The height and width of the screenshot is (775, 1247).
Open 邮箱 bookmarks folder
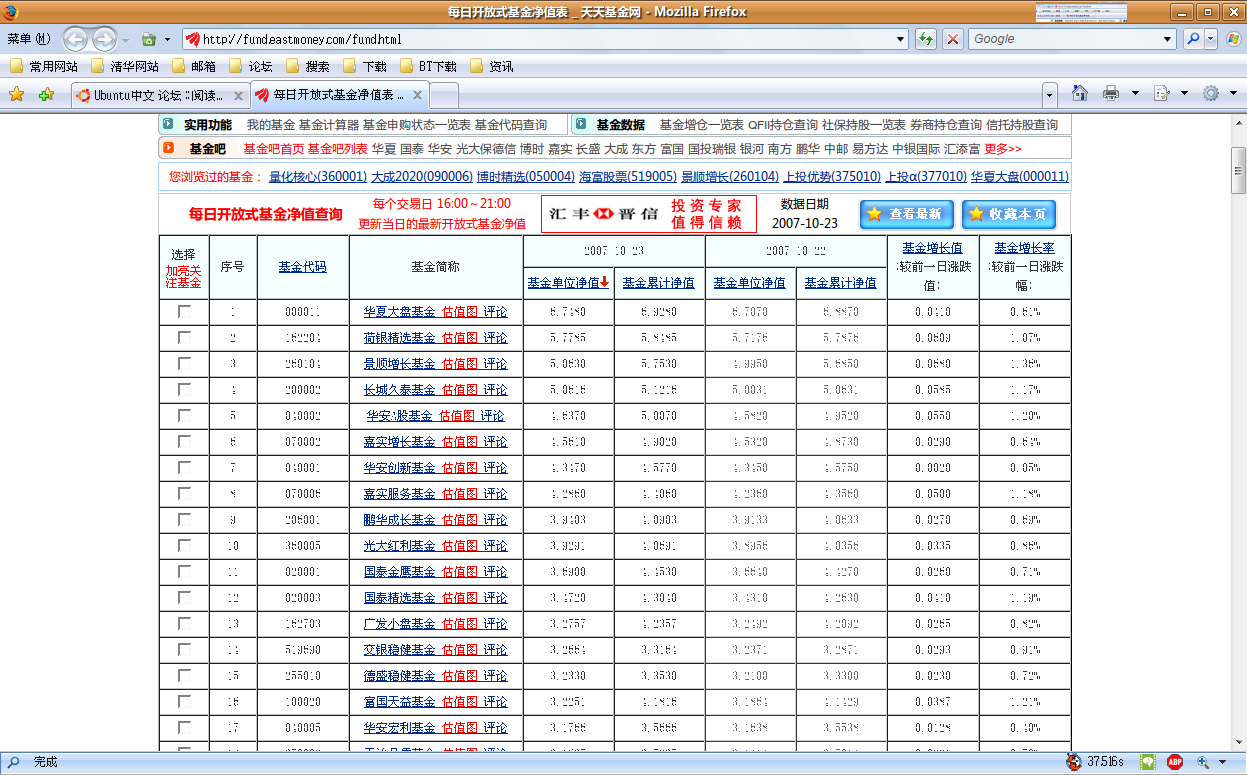(193, 67)
